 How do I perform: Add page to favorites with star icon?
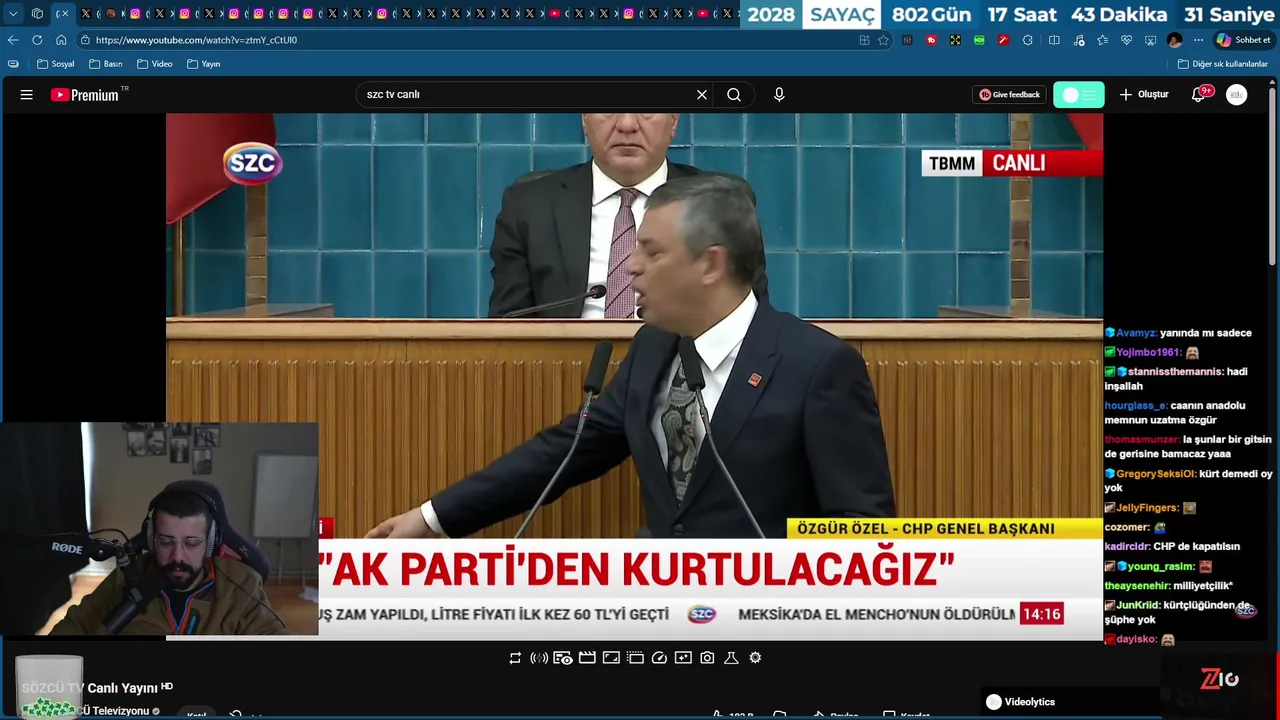tap(883, 40)
